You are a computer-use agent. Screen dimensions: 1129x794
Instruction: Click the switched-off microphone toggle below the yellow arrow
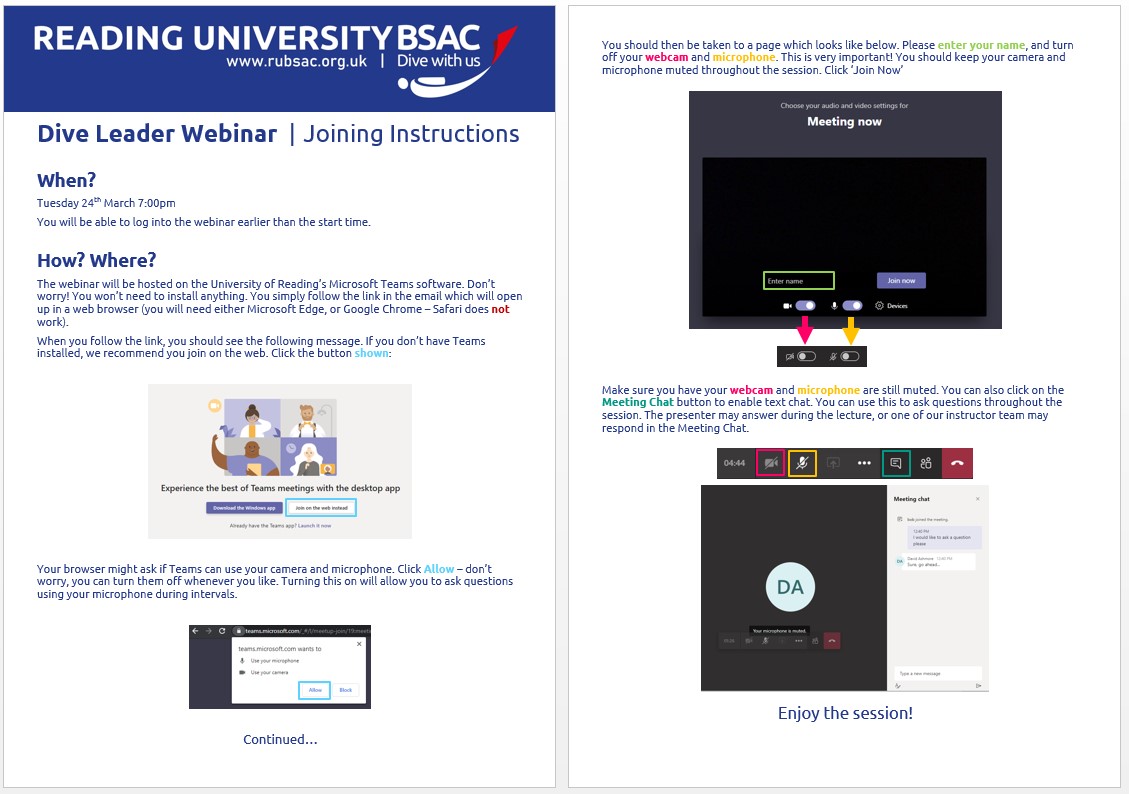(850, 356)
